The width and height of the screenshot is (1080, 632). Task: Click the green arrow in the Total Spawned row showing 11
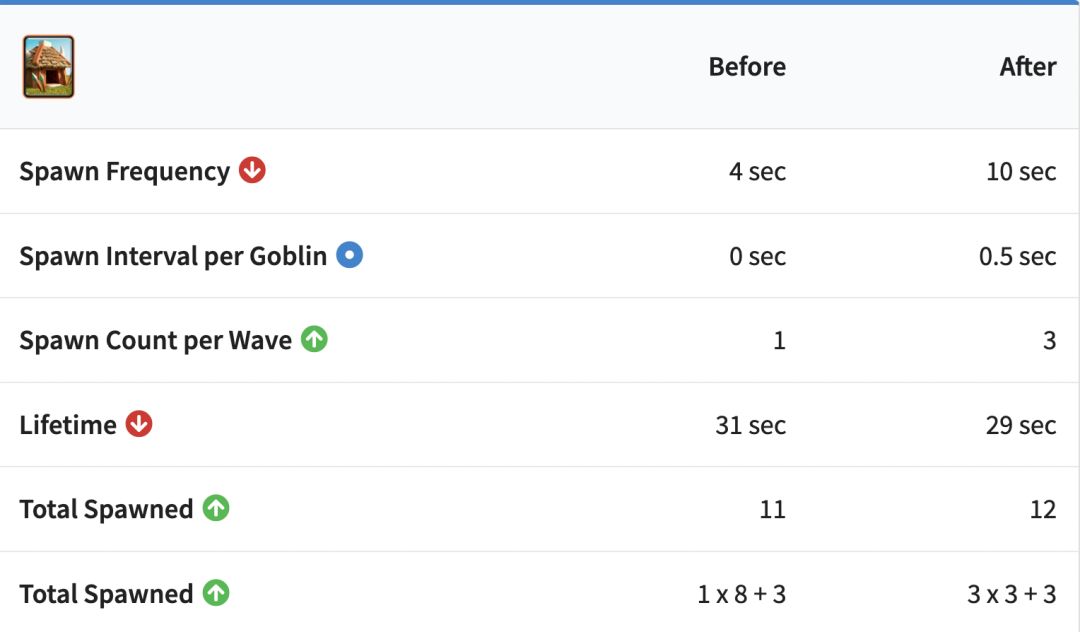pyautogui.click(x=216, y=508)
